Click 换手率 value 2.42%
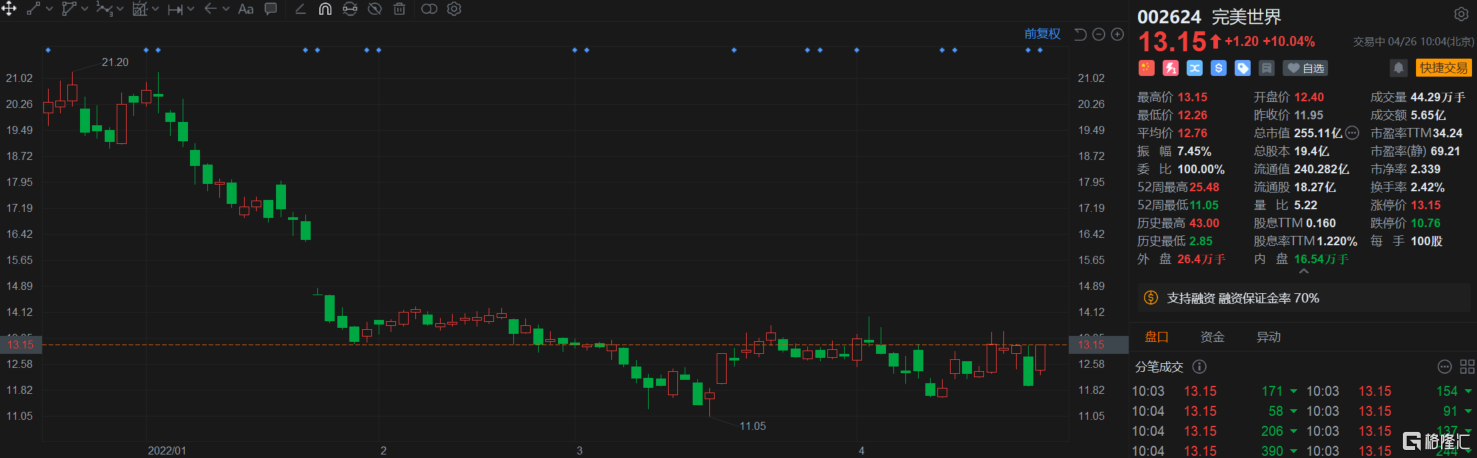 point(1429,187)
